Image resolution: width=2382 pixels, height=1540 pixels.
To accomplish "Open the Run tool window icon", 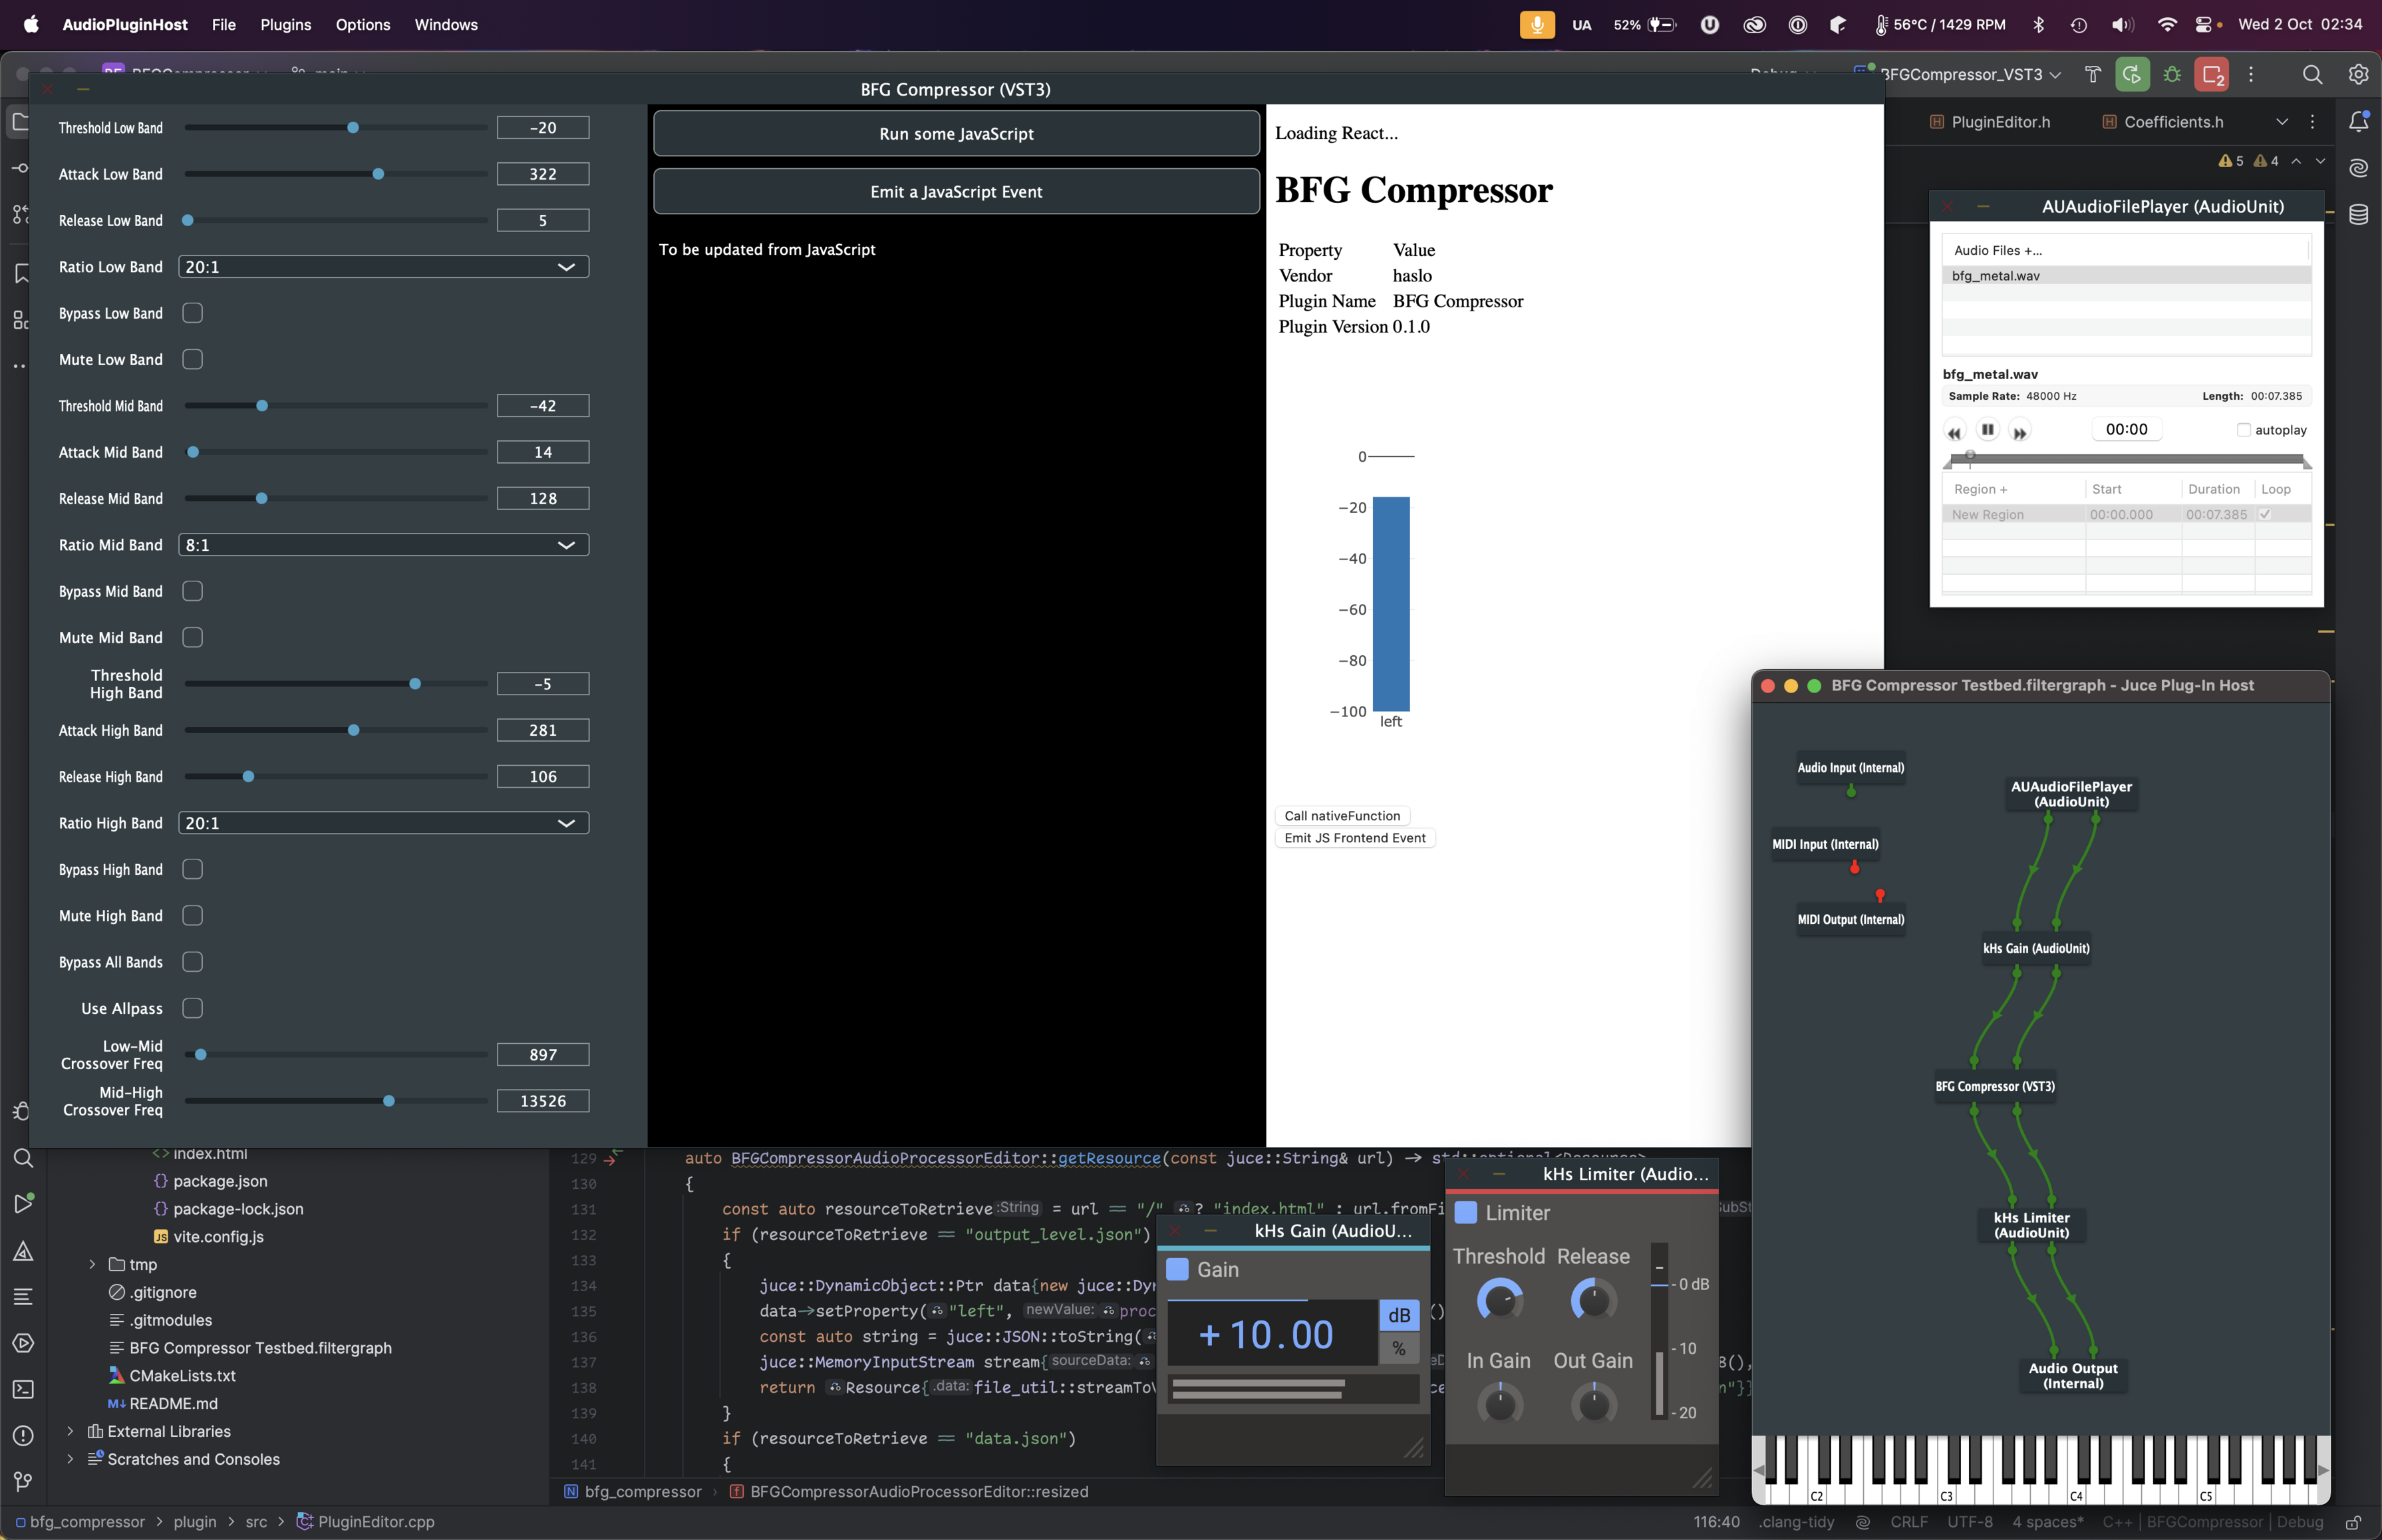I will tap(23, 1204).
